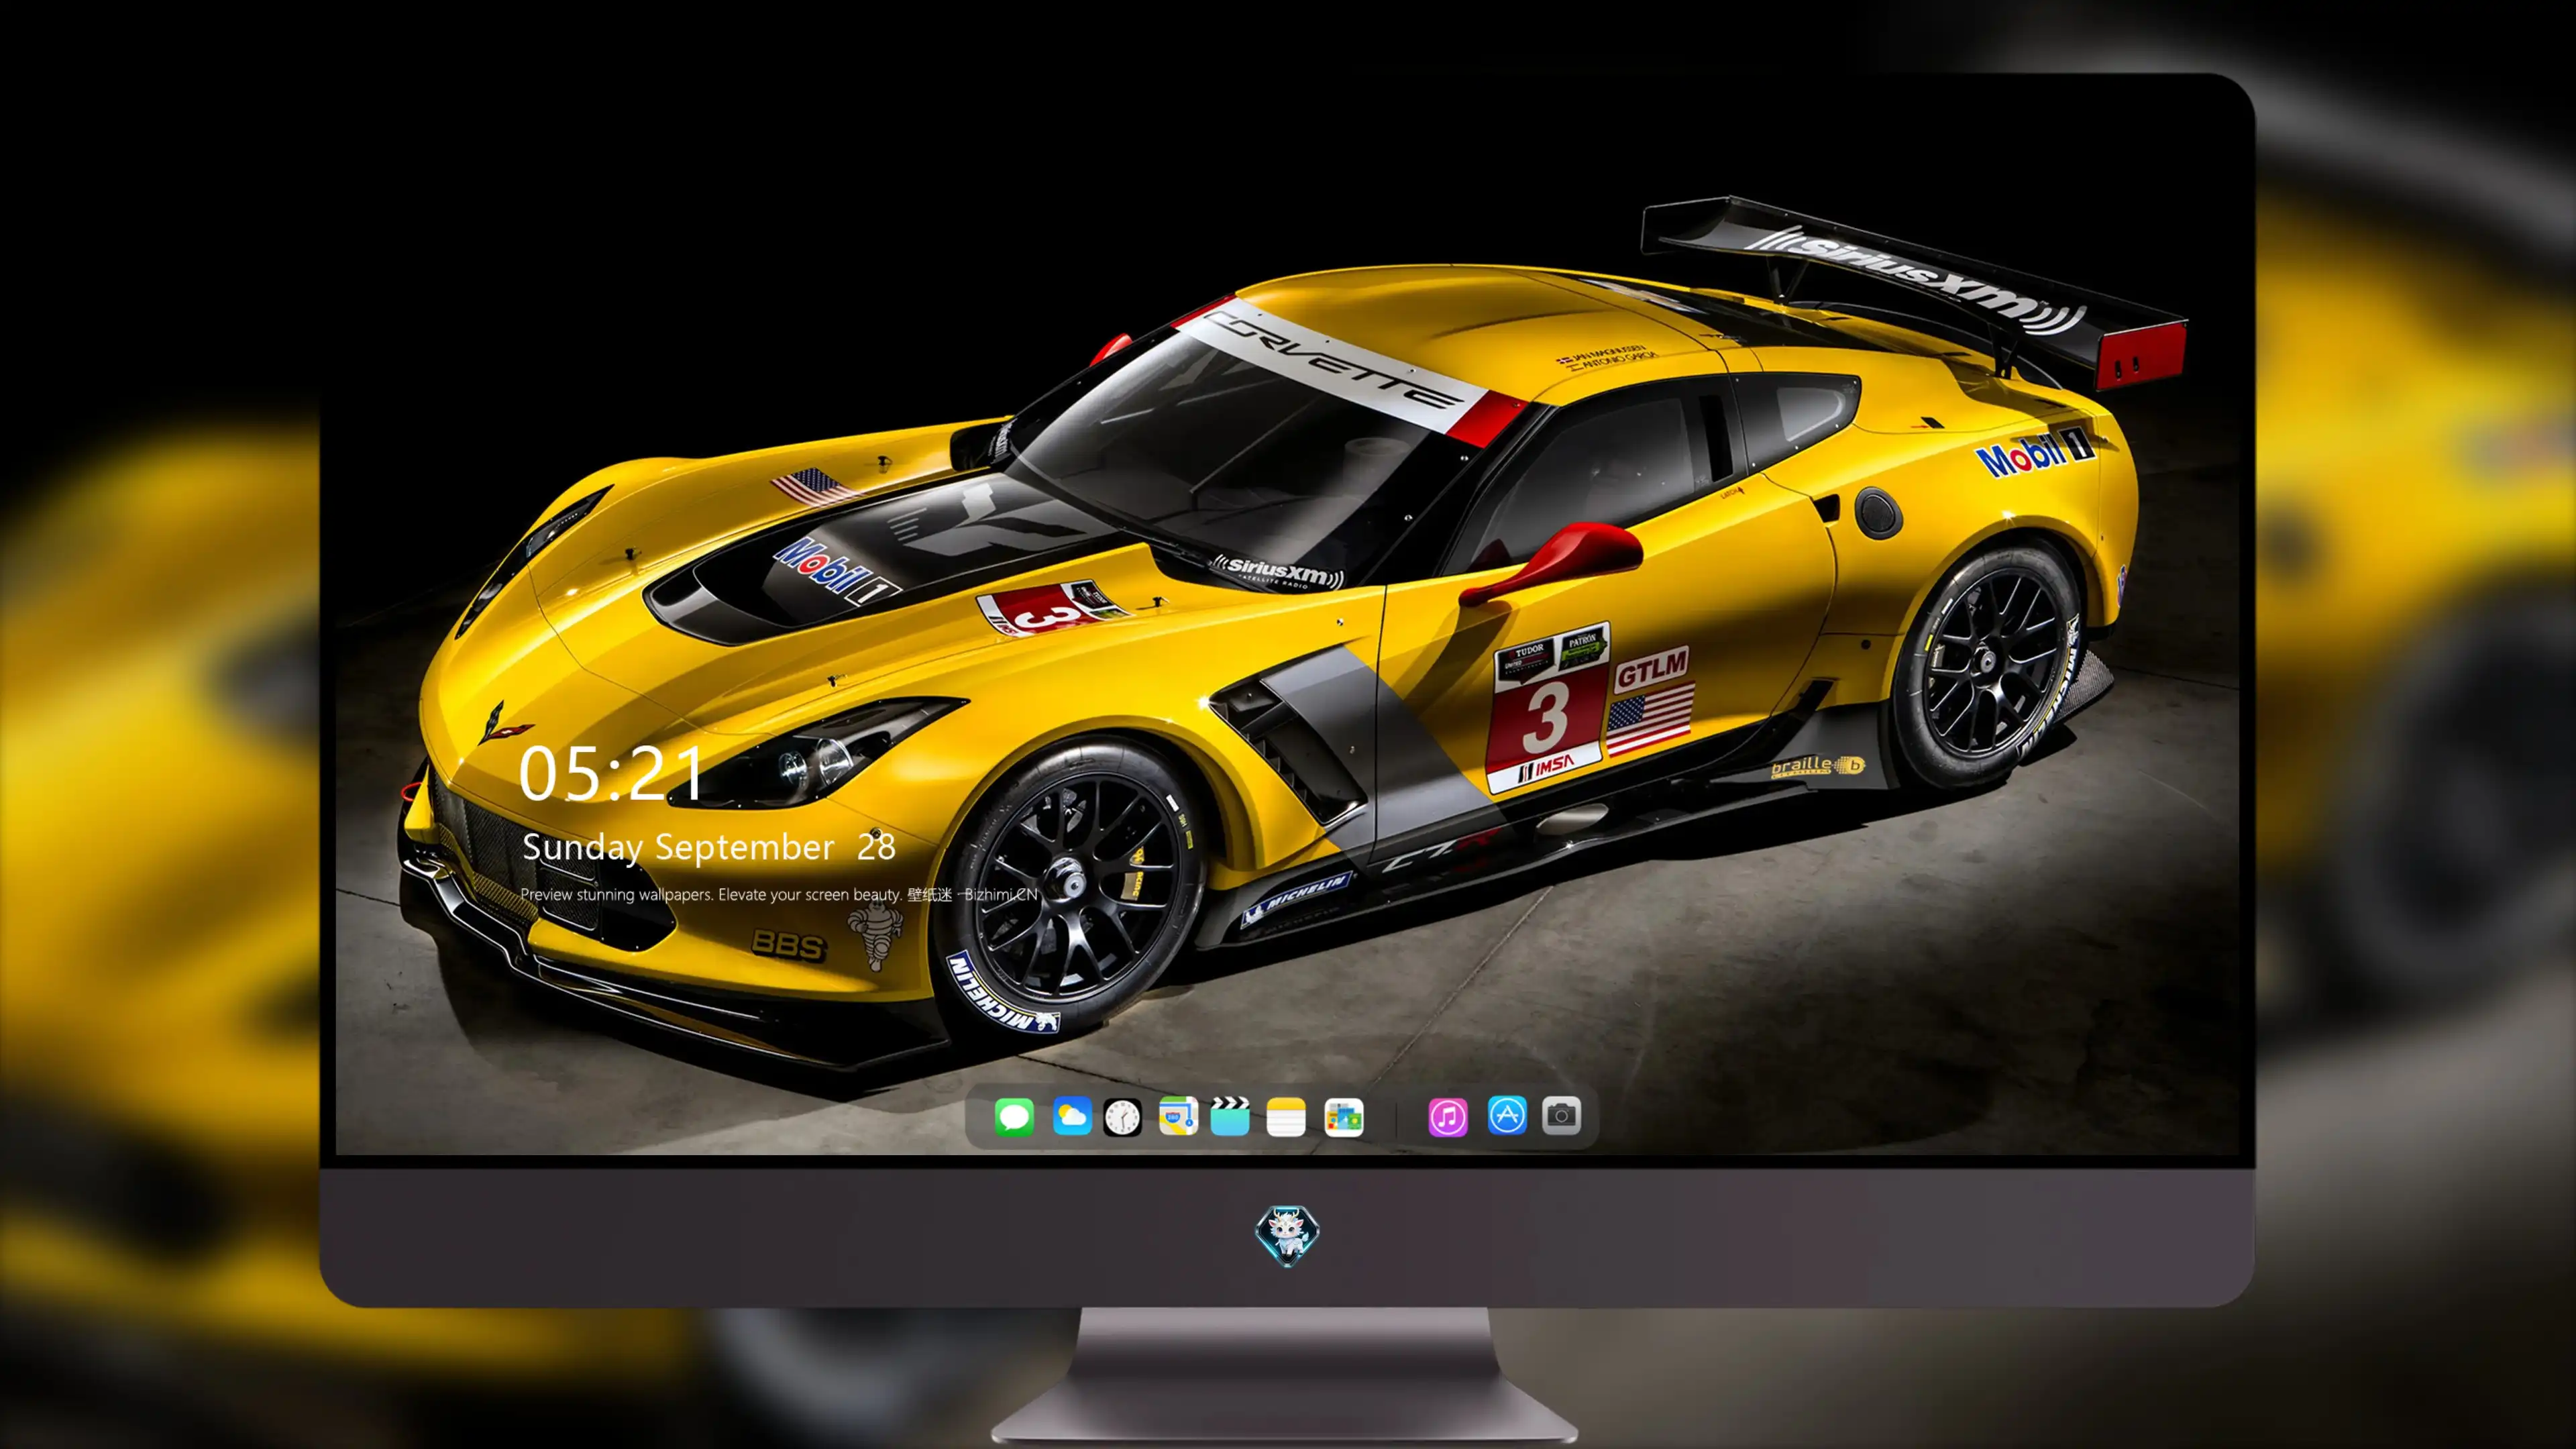Click the 'Preview stunning wallpapers' caption text

pos(779,894)
